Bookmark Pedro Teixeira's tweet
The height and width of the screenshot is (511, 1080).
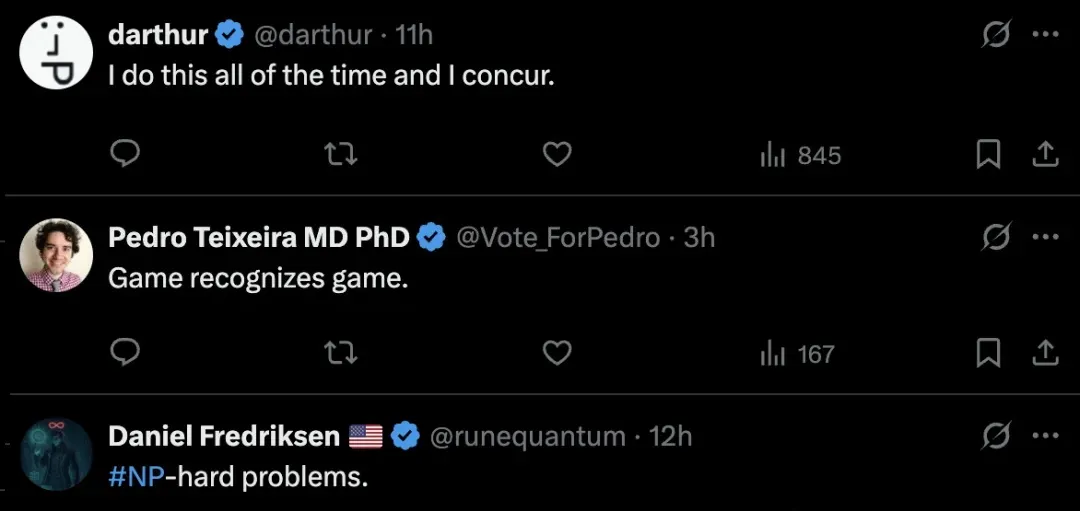pos(988,354)
